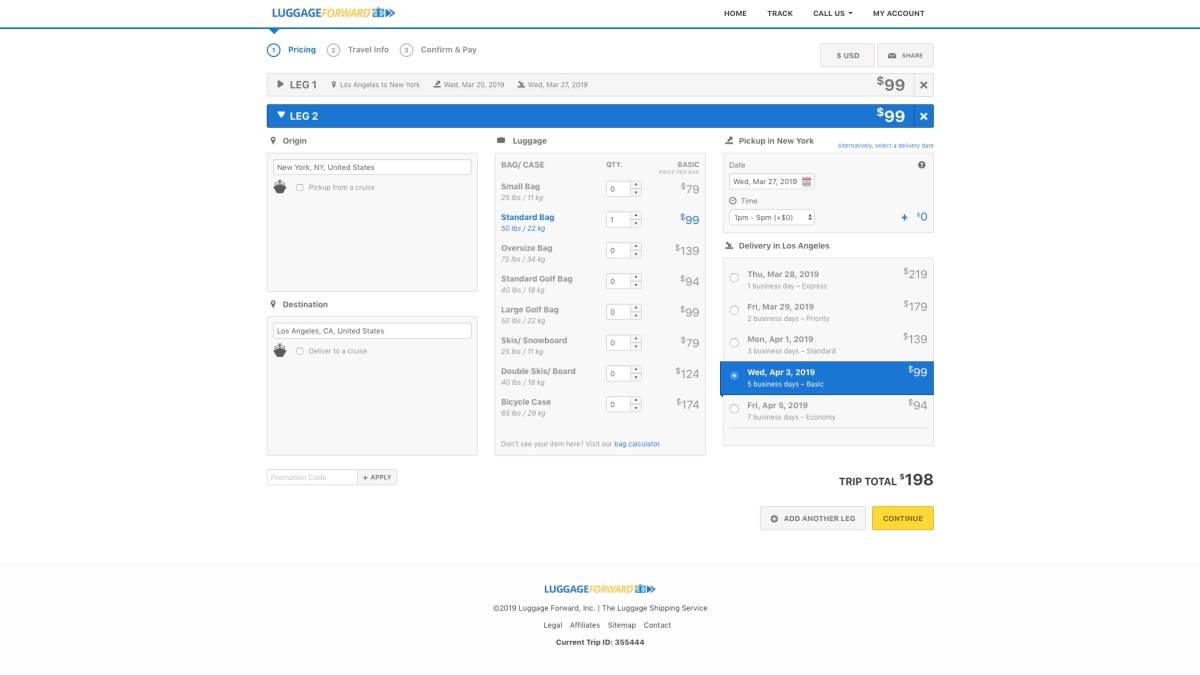Select the Travel Info step tab
This screenshot has height=675, width=1200.
(x=358, y=50)
